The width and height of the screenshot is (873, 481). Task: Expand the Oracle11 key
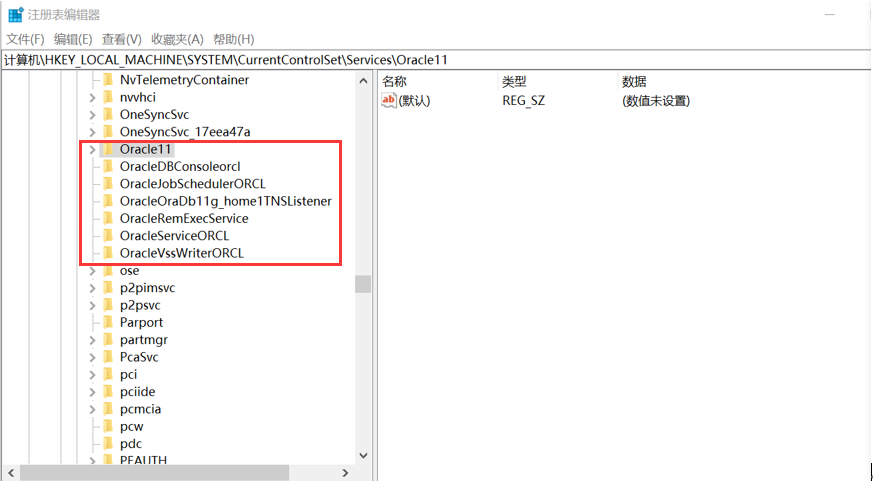(x=92, y=149)
